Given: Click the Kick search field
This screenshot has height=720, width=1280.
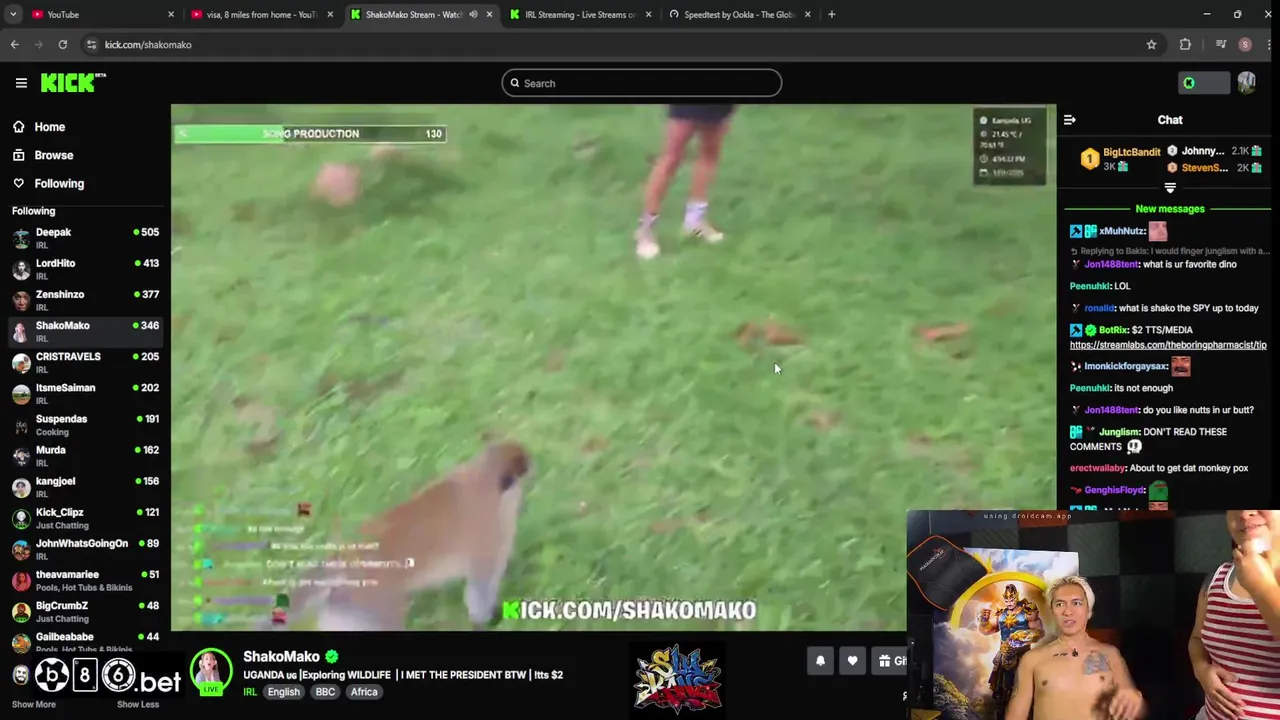Looking at the screenshot, I should 641,83.
